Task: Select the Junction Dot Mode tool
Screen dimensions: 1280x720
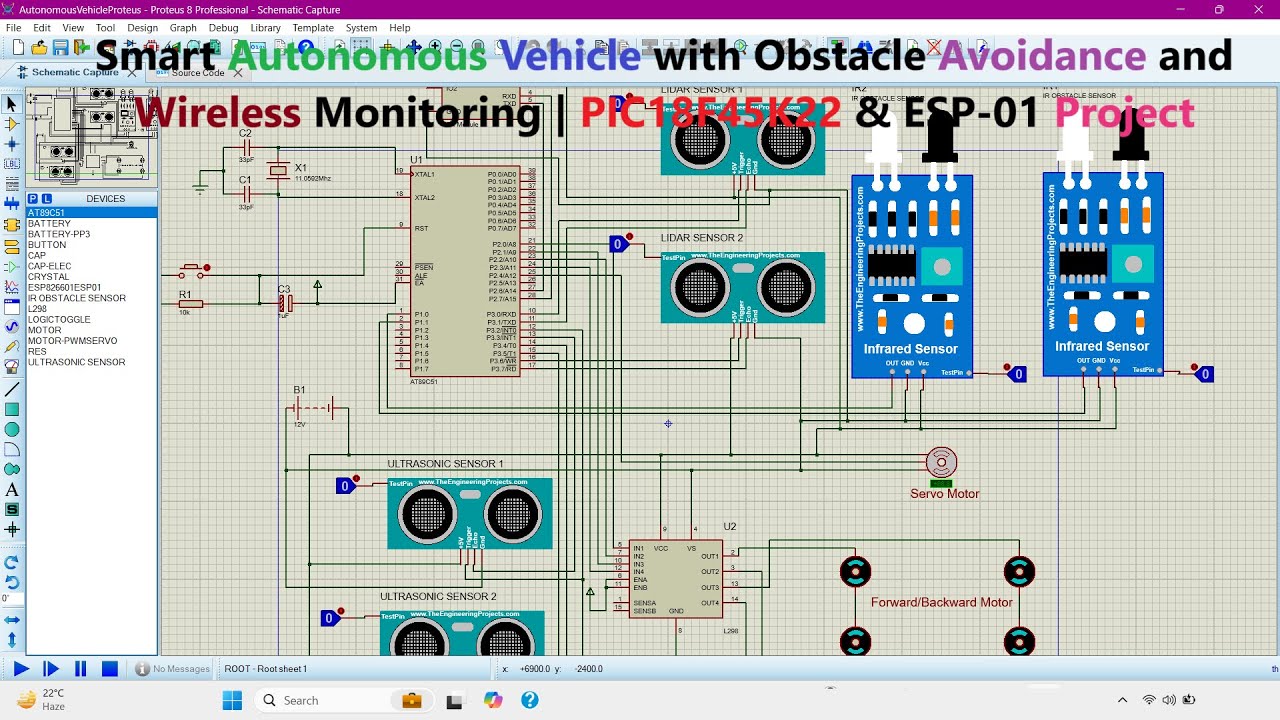Action: pos(12,144)
